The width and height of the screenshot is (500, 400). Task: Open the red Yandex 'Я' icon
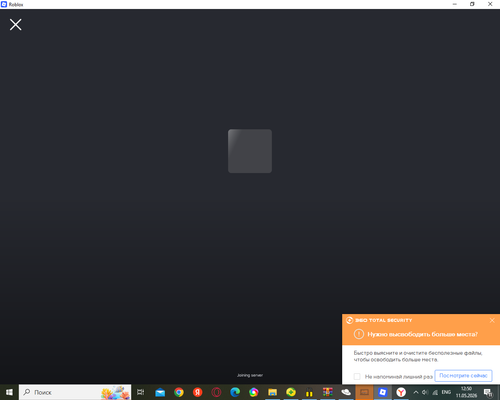pos(198,392)
